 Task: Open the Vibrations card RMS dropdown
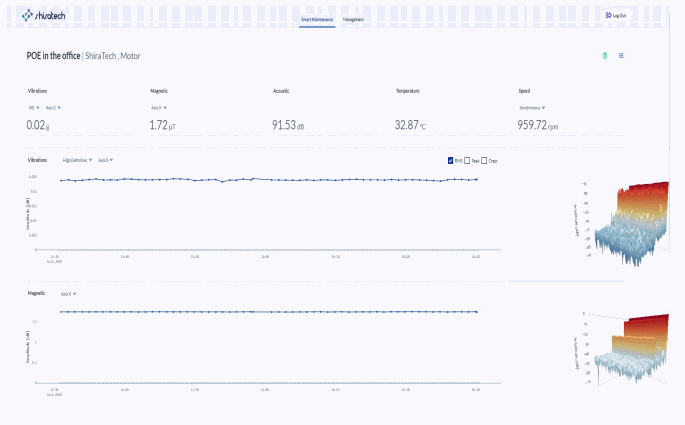[x=33, y=107]
